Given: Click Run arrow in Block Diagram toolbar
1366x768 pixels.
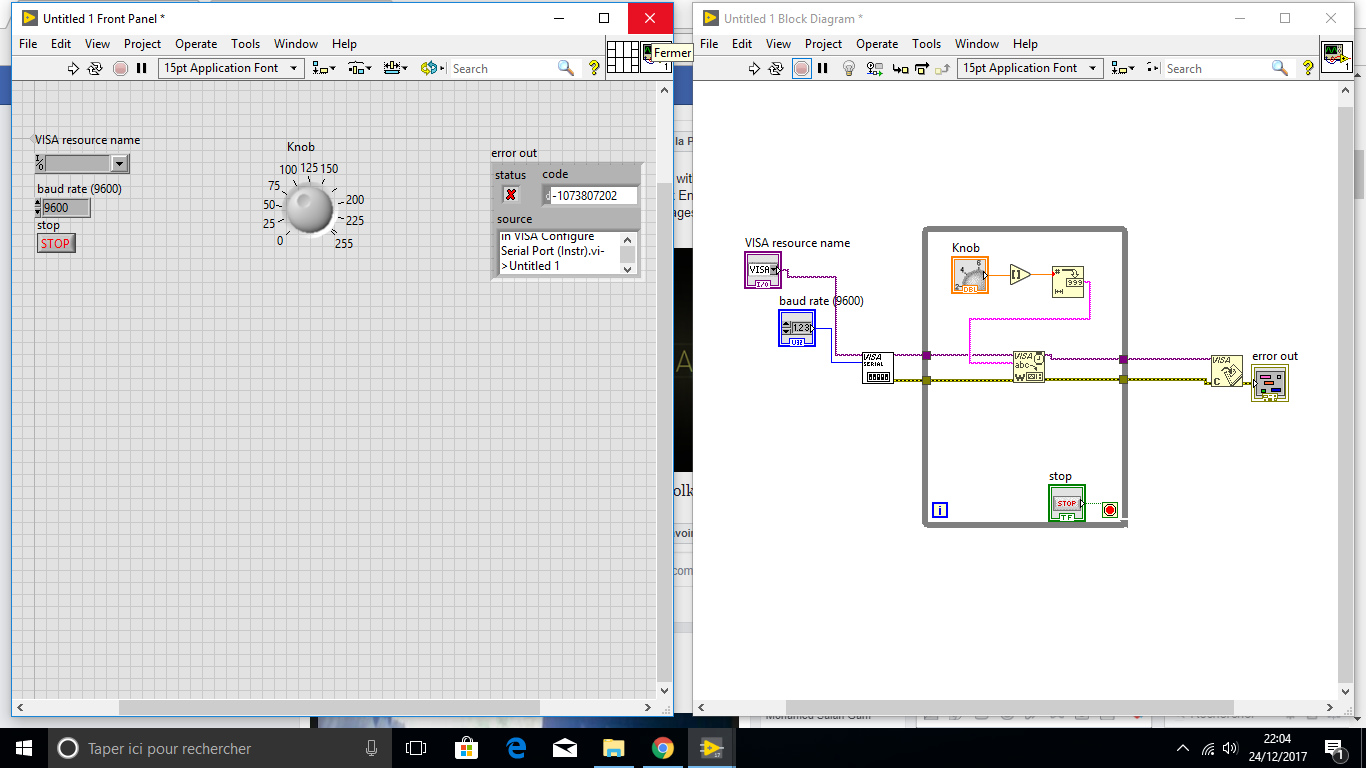Looking at the screenshot, I should tap(754, 68).
